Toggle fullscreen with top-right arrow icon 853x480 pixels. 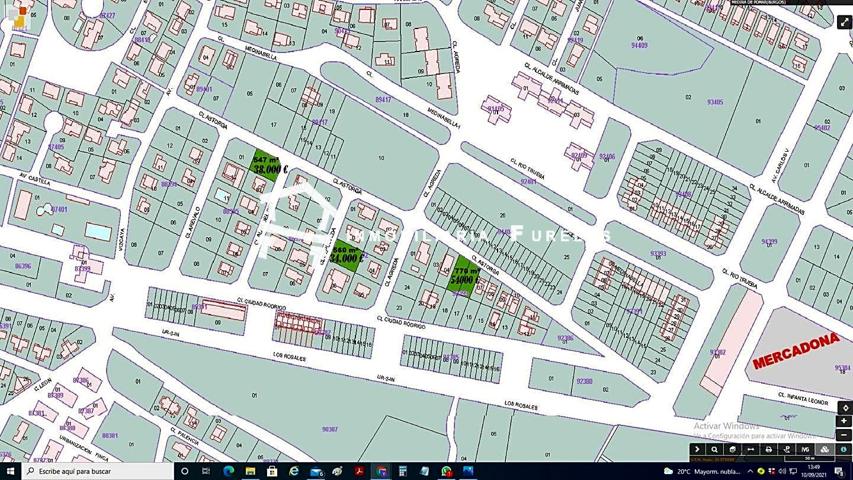point(844,22)
